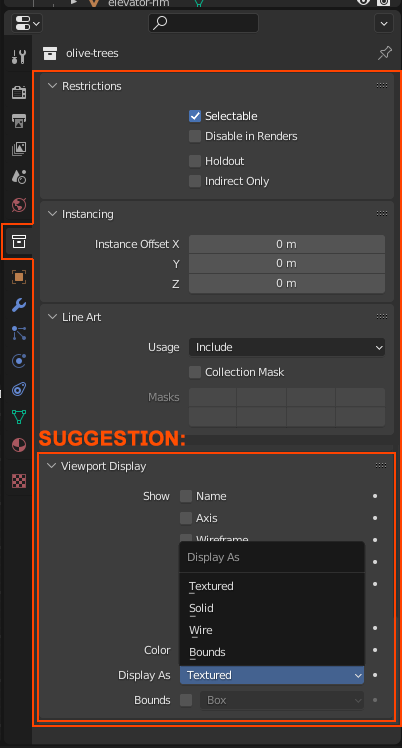Select the Collection properties tab icon
This screenshot has height=748, width=402.
[19, 241]
